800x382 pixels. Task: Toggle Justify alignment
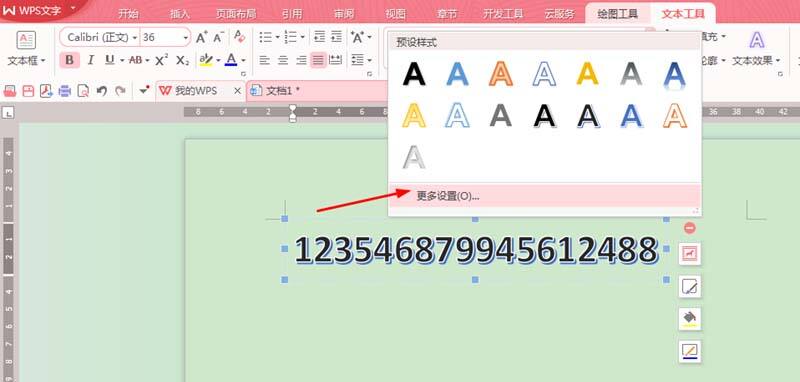coord(318,60)
